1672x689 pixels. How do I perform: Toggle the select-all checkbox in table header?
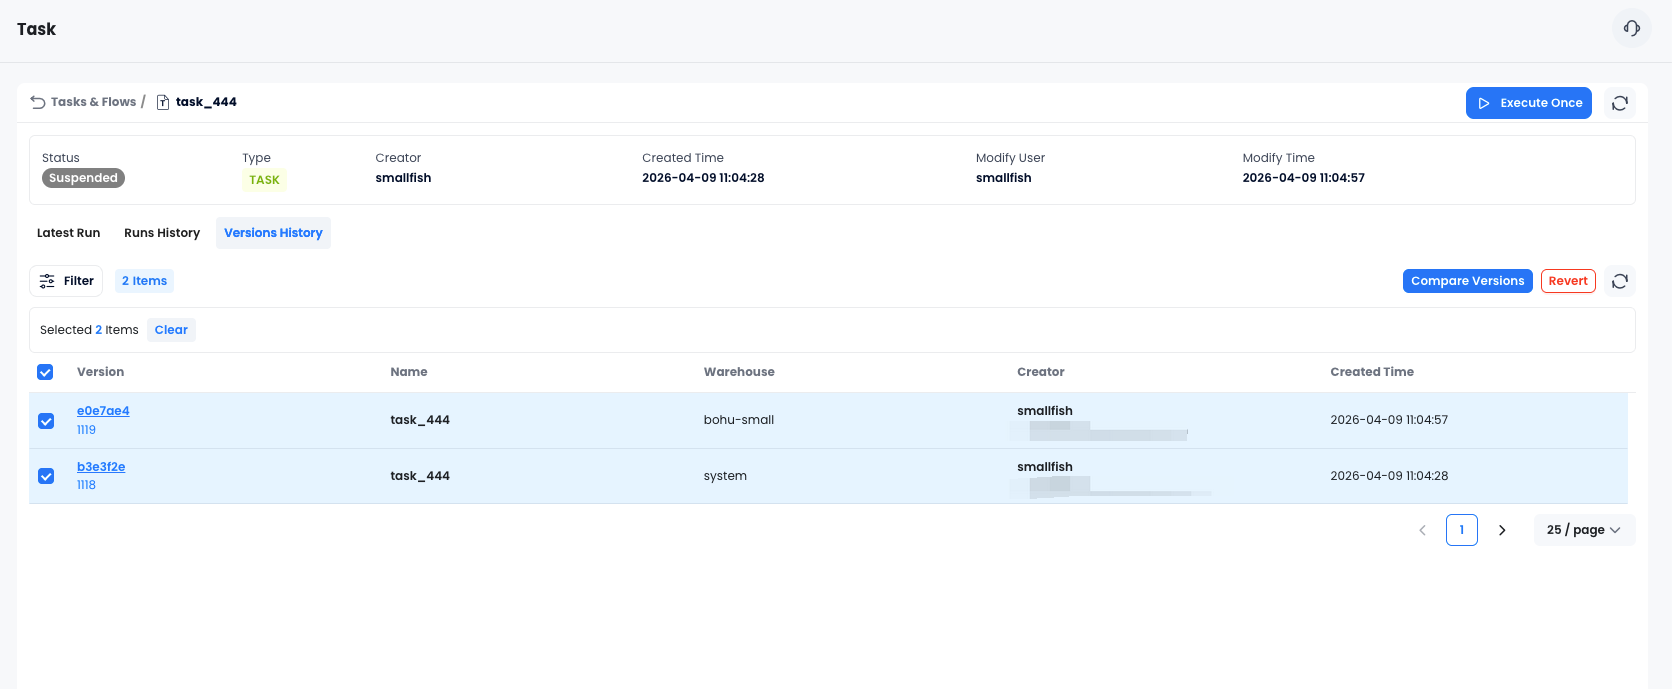click(45, 372)
